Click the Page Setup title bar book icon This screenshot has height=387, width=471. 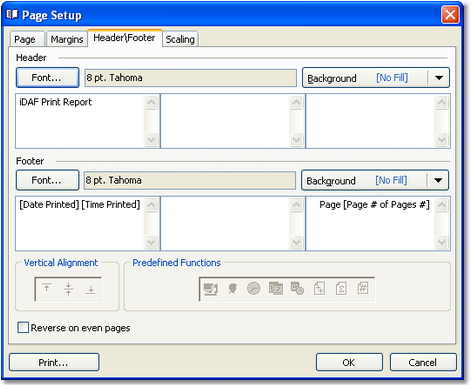coord(12,15)
